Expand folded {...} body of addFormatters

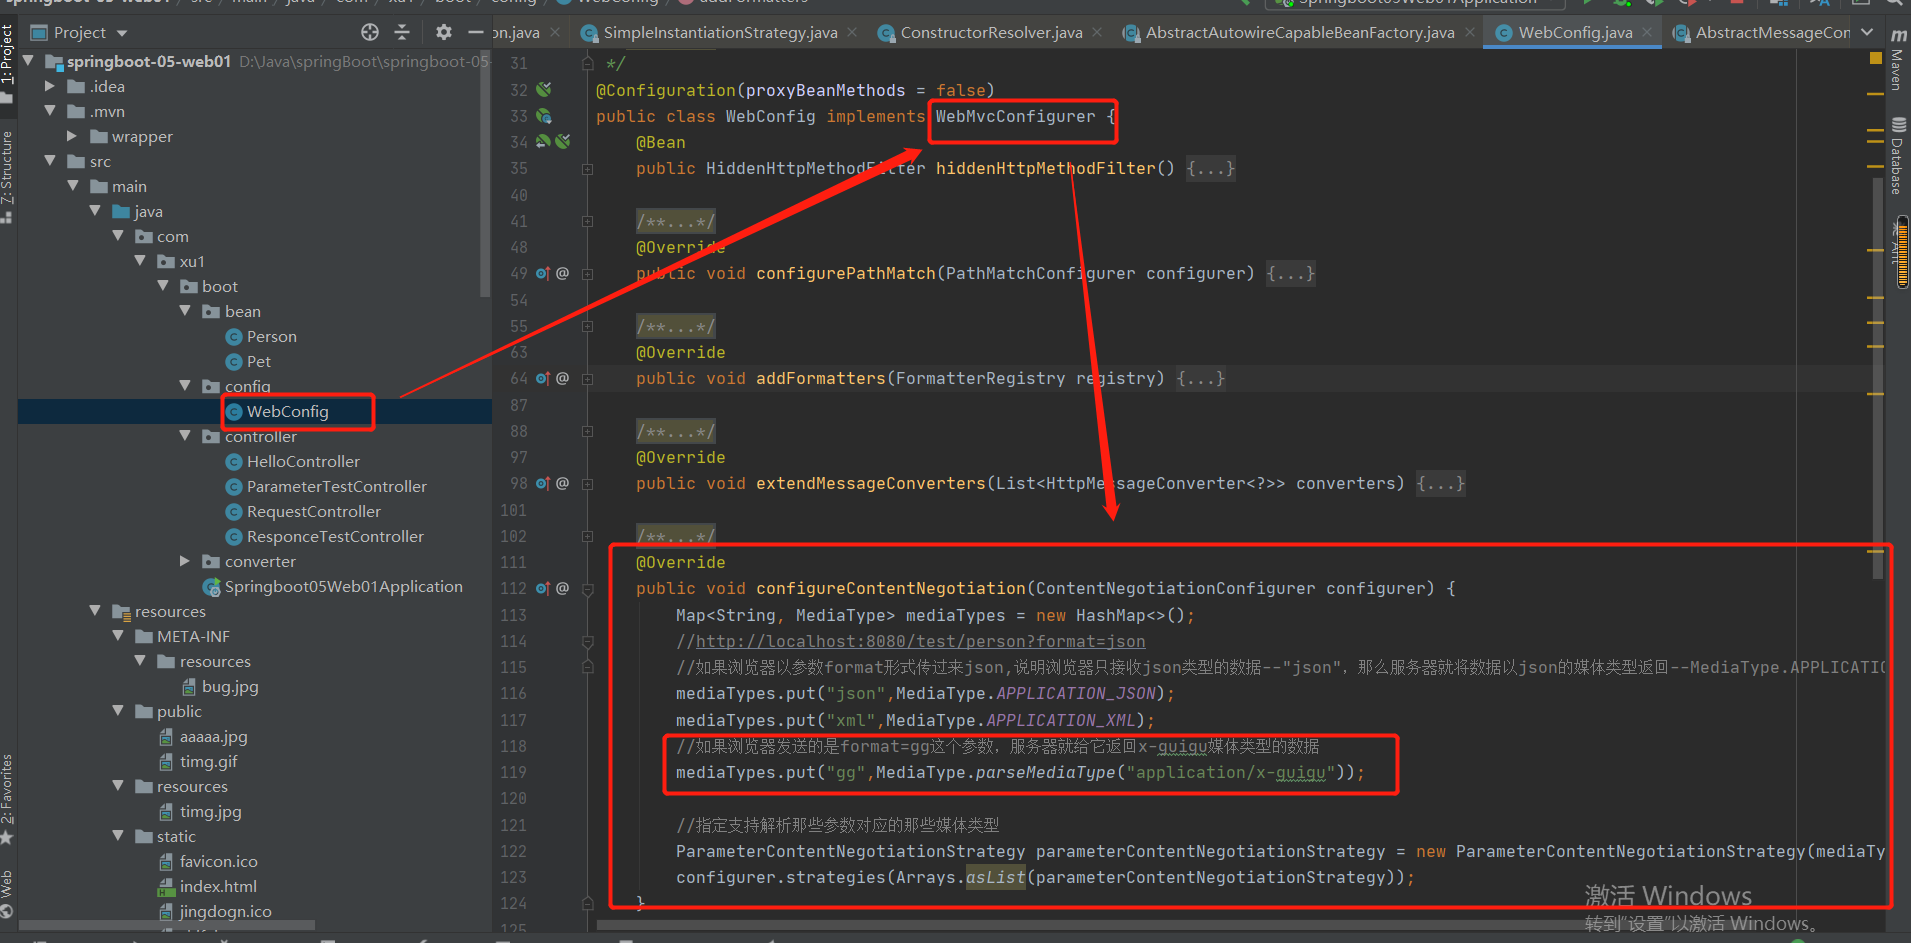[x=1200, y=378]
